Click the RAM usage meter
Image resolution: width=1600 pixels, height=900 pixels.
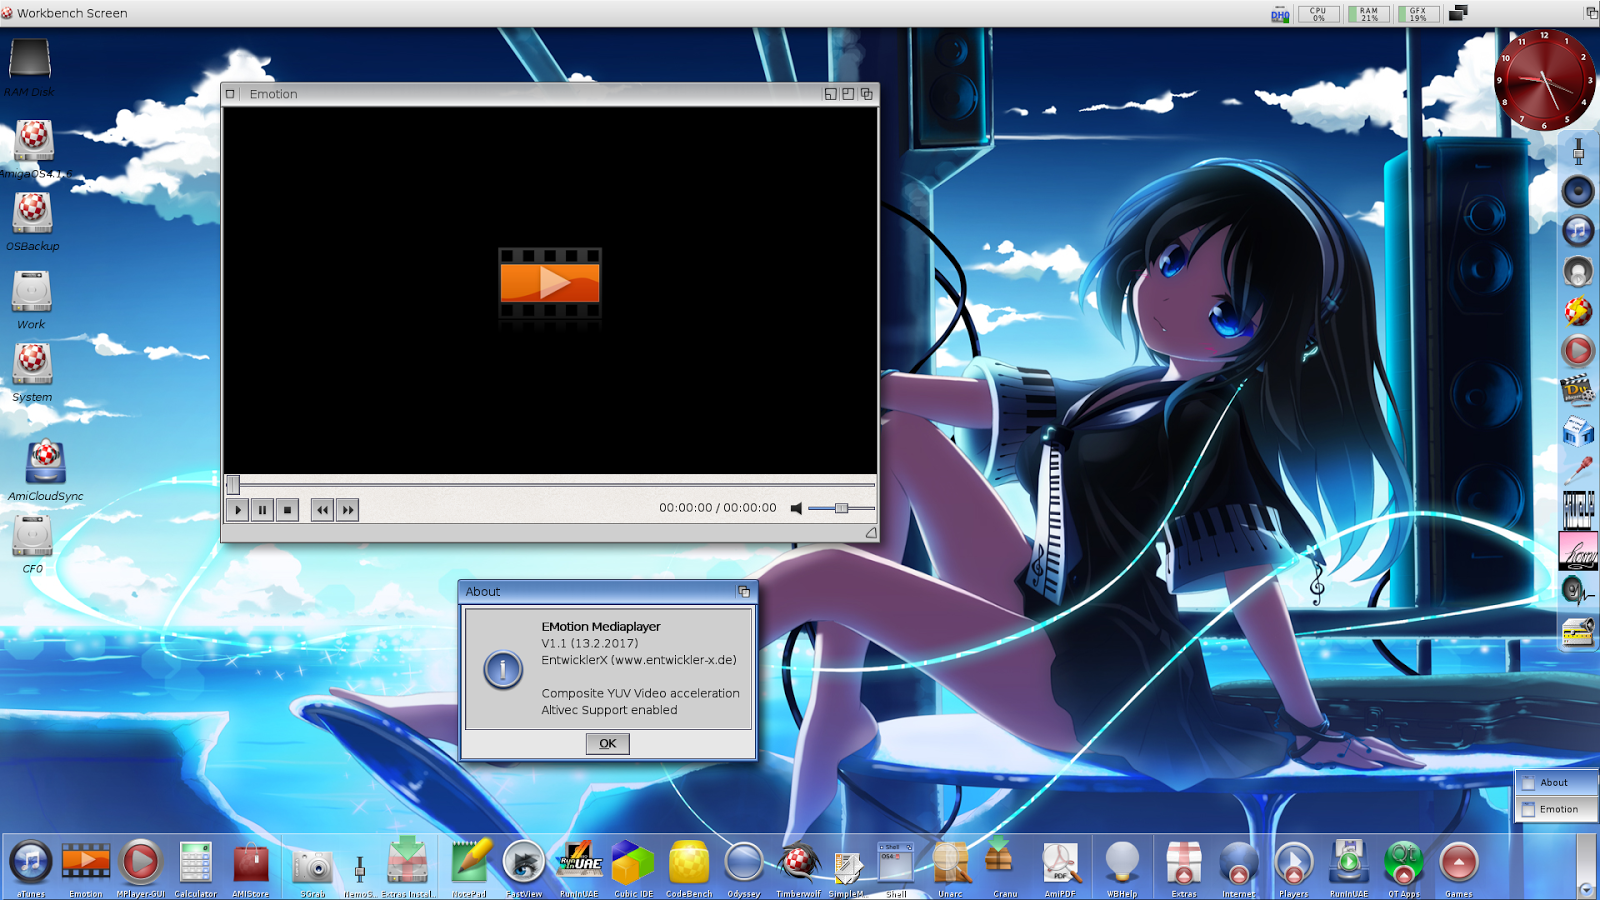coord(1368,14)
